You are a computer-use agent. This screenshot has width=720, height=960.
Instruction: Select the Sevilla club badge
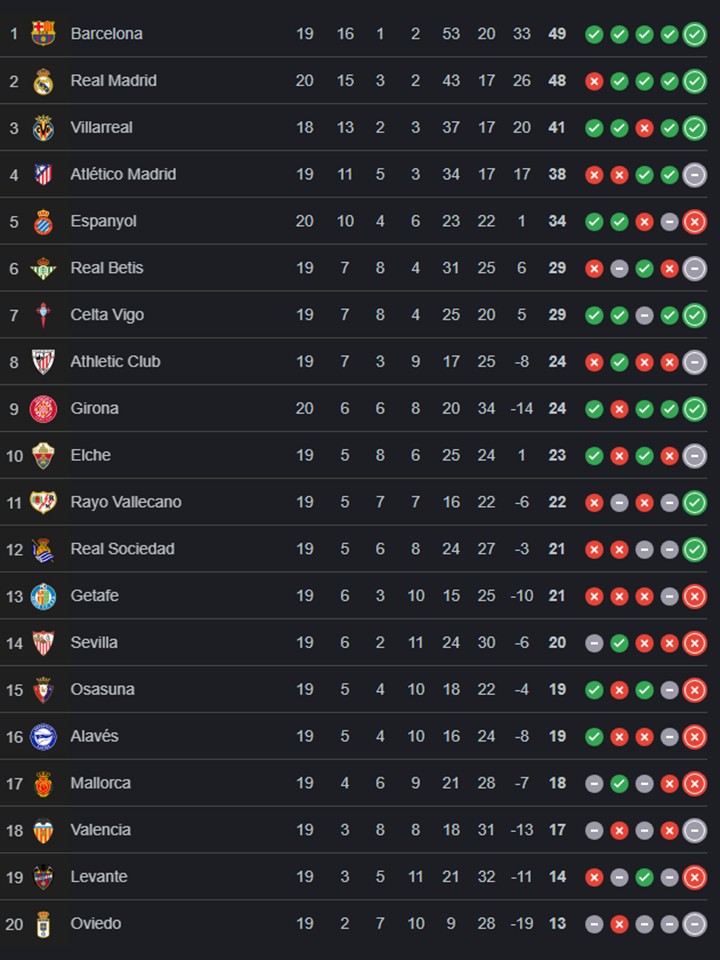(x=43, y=643)
